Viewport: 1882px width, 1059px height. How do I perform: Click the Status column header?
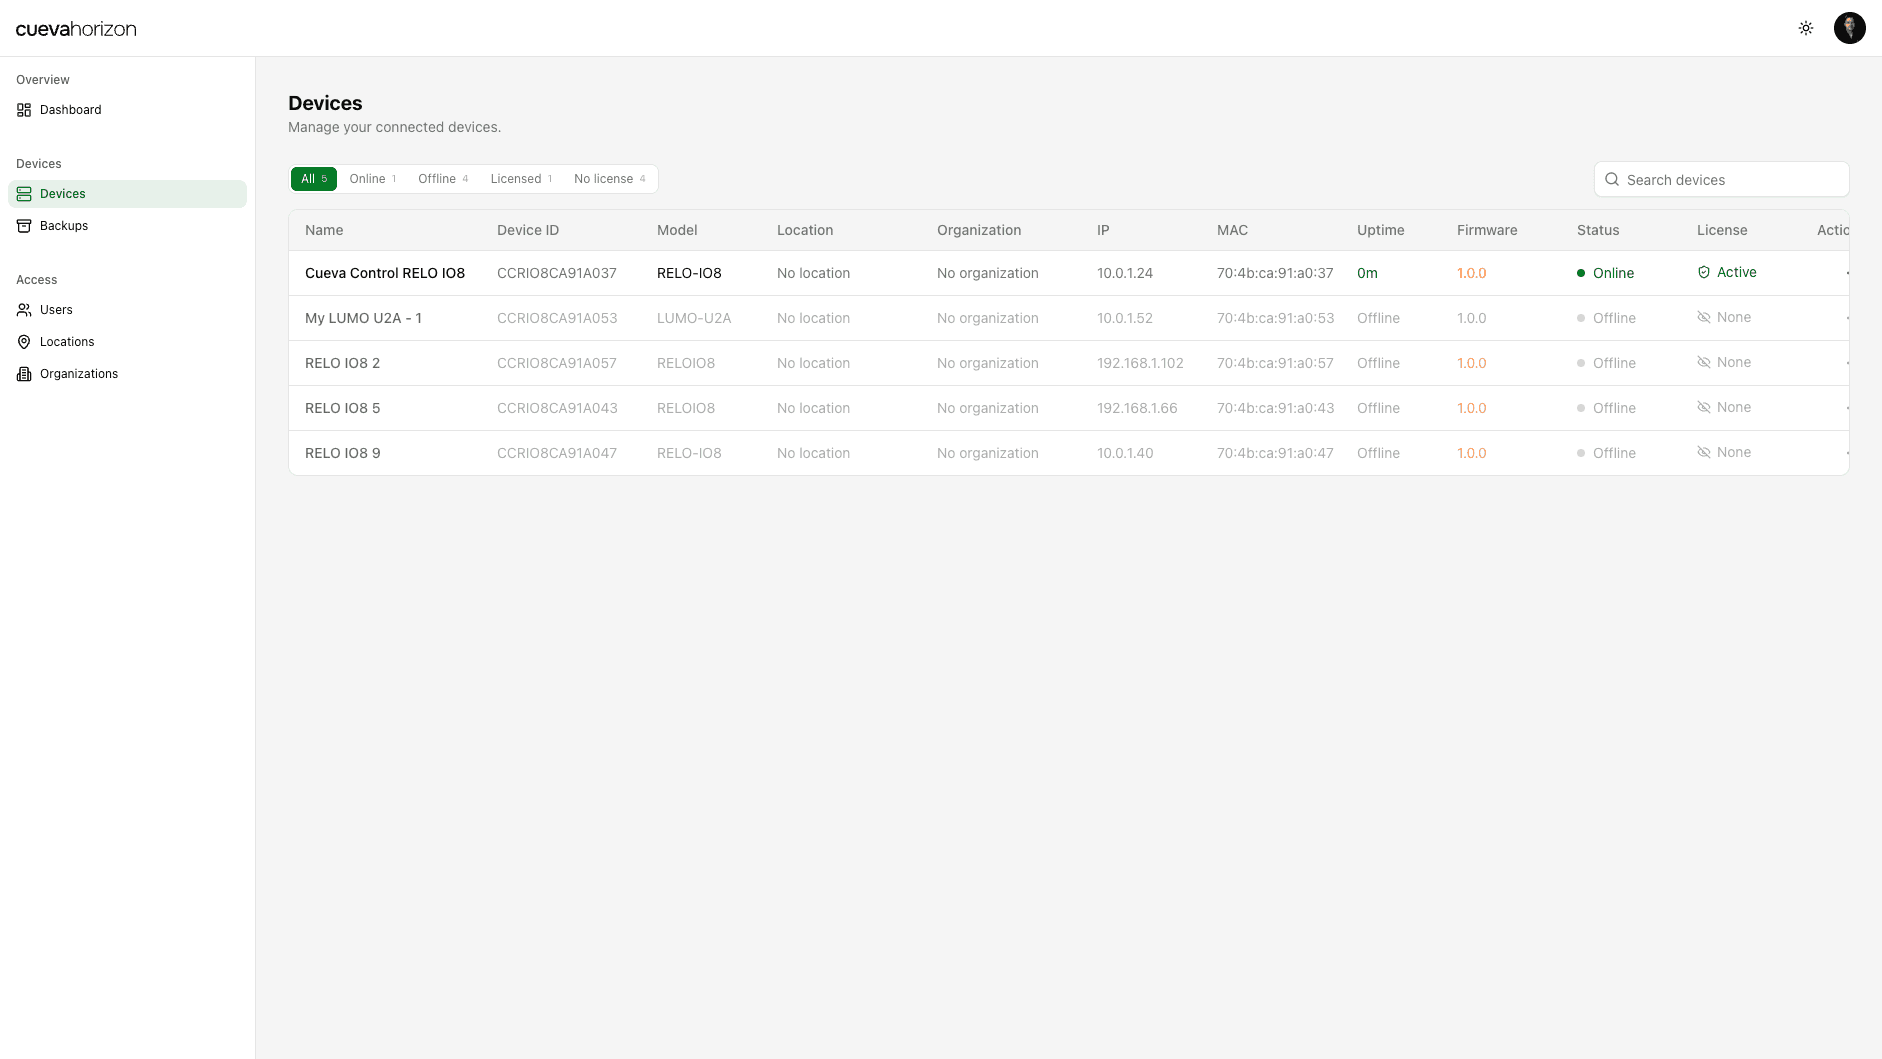[x=1598, y=230]
